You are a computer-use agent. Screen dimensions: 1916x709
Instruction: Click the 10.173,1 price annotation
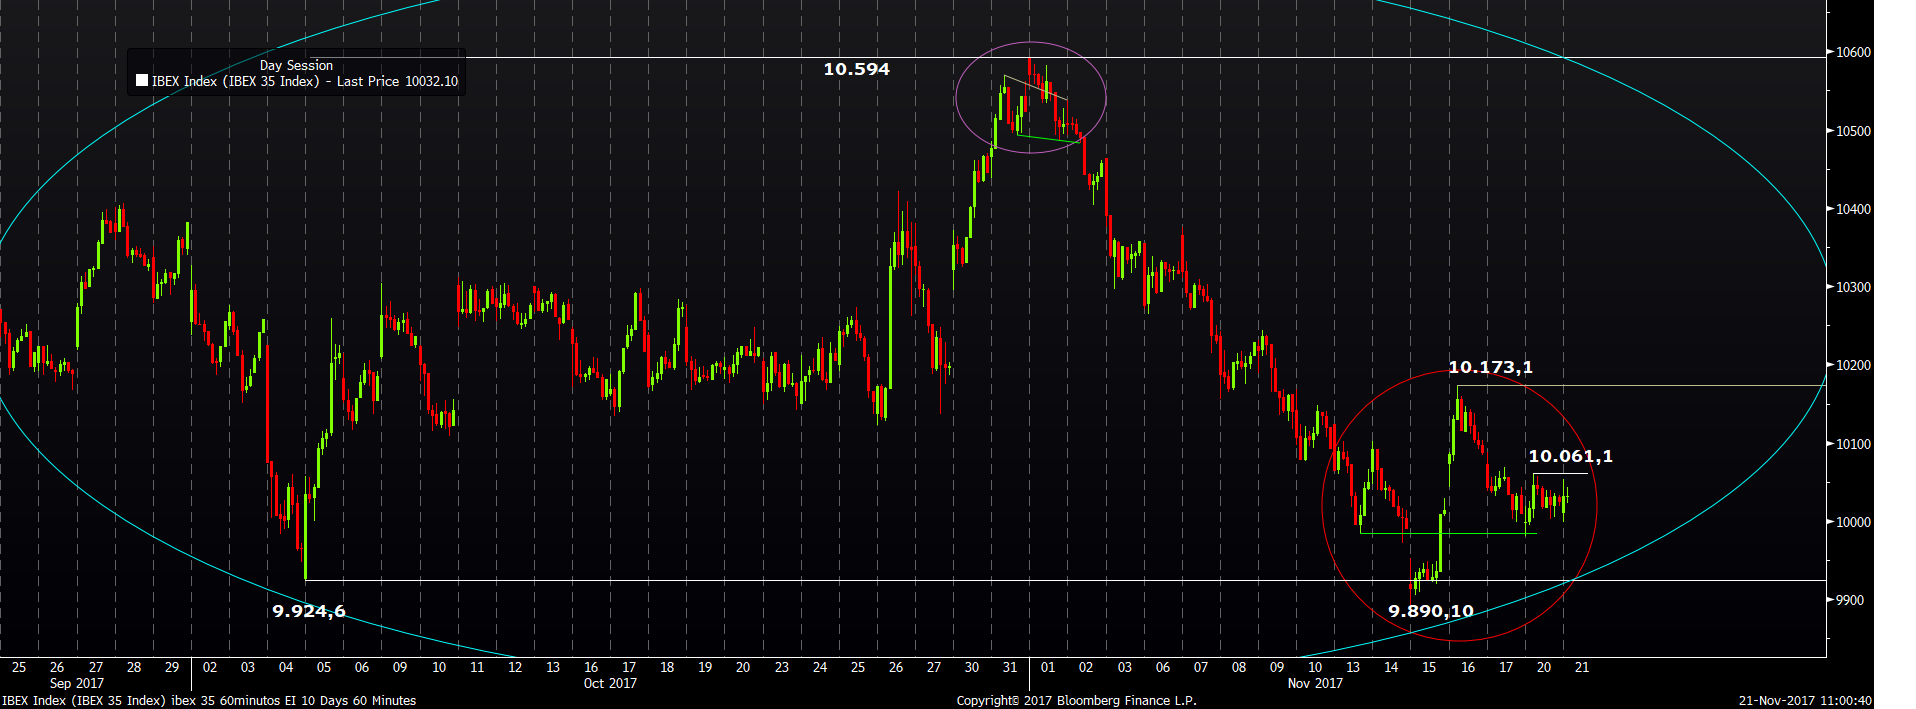click(x=1490, y=367)
